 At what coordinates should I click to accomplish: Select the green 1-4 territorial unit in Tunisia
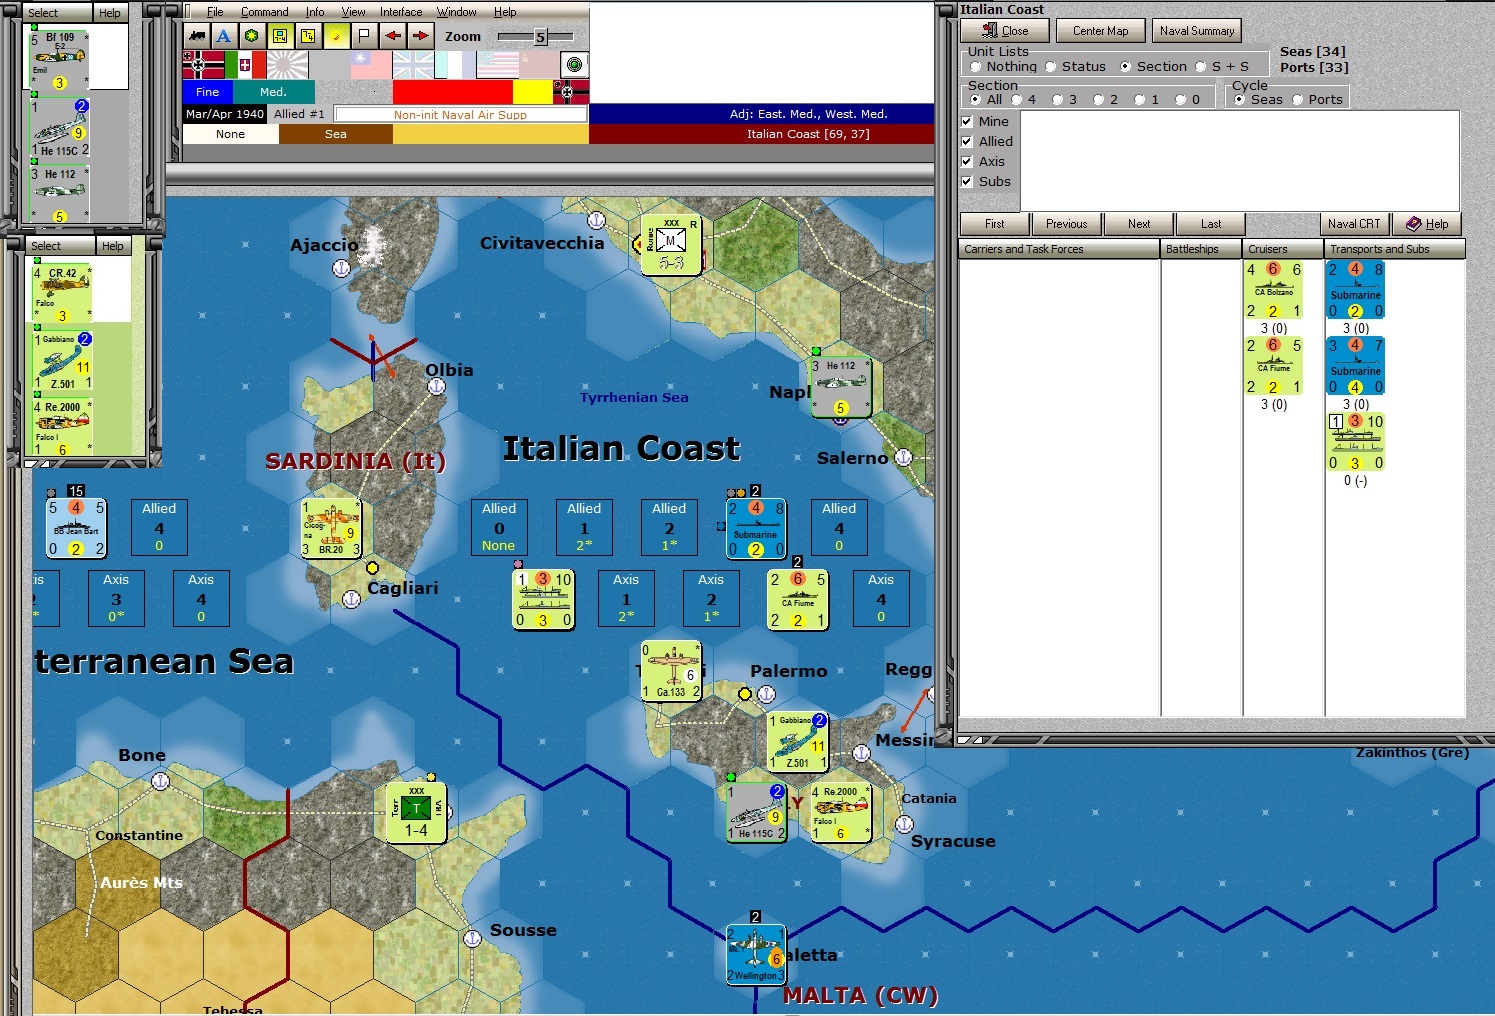[x=416, y=812]
